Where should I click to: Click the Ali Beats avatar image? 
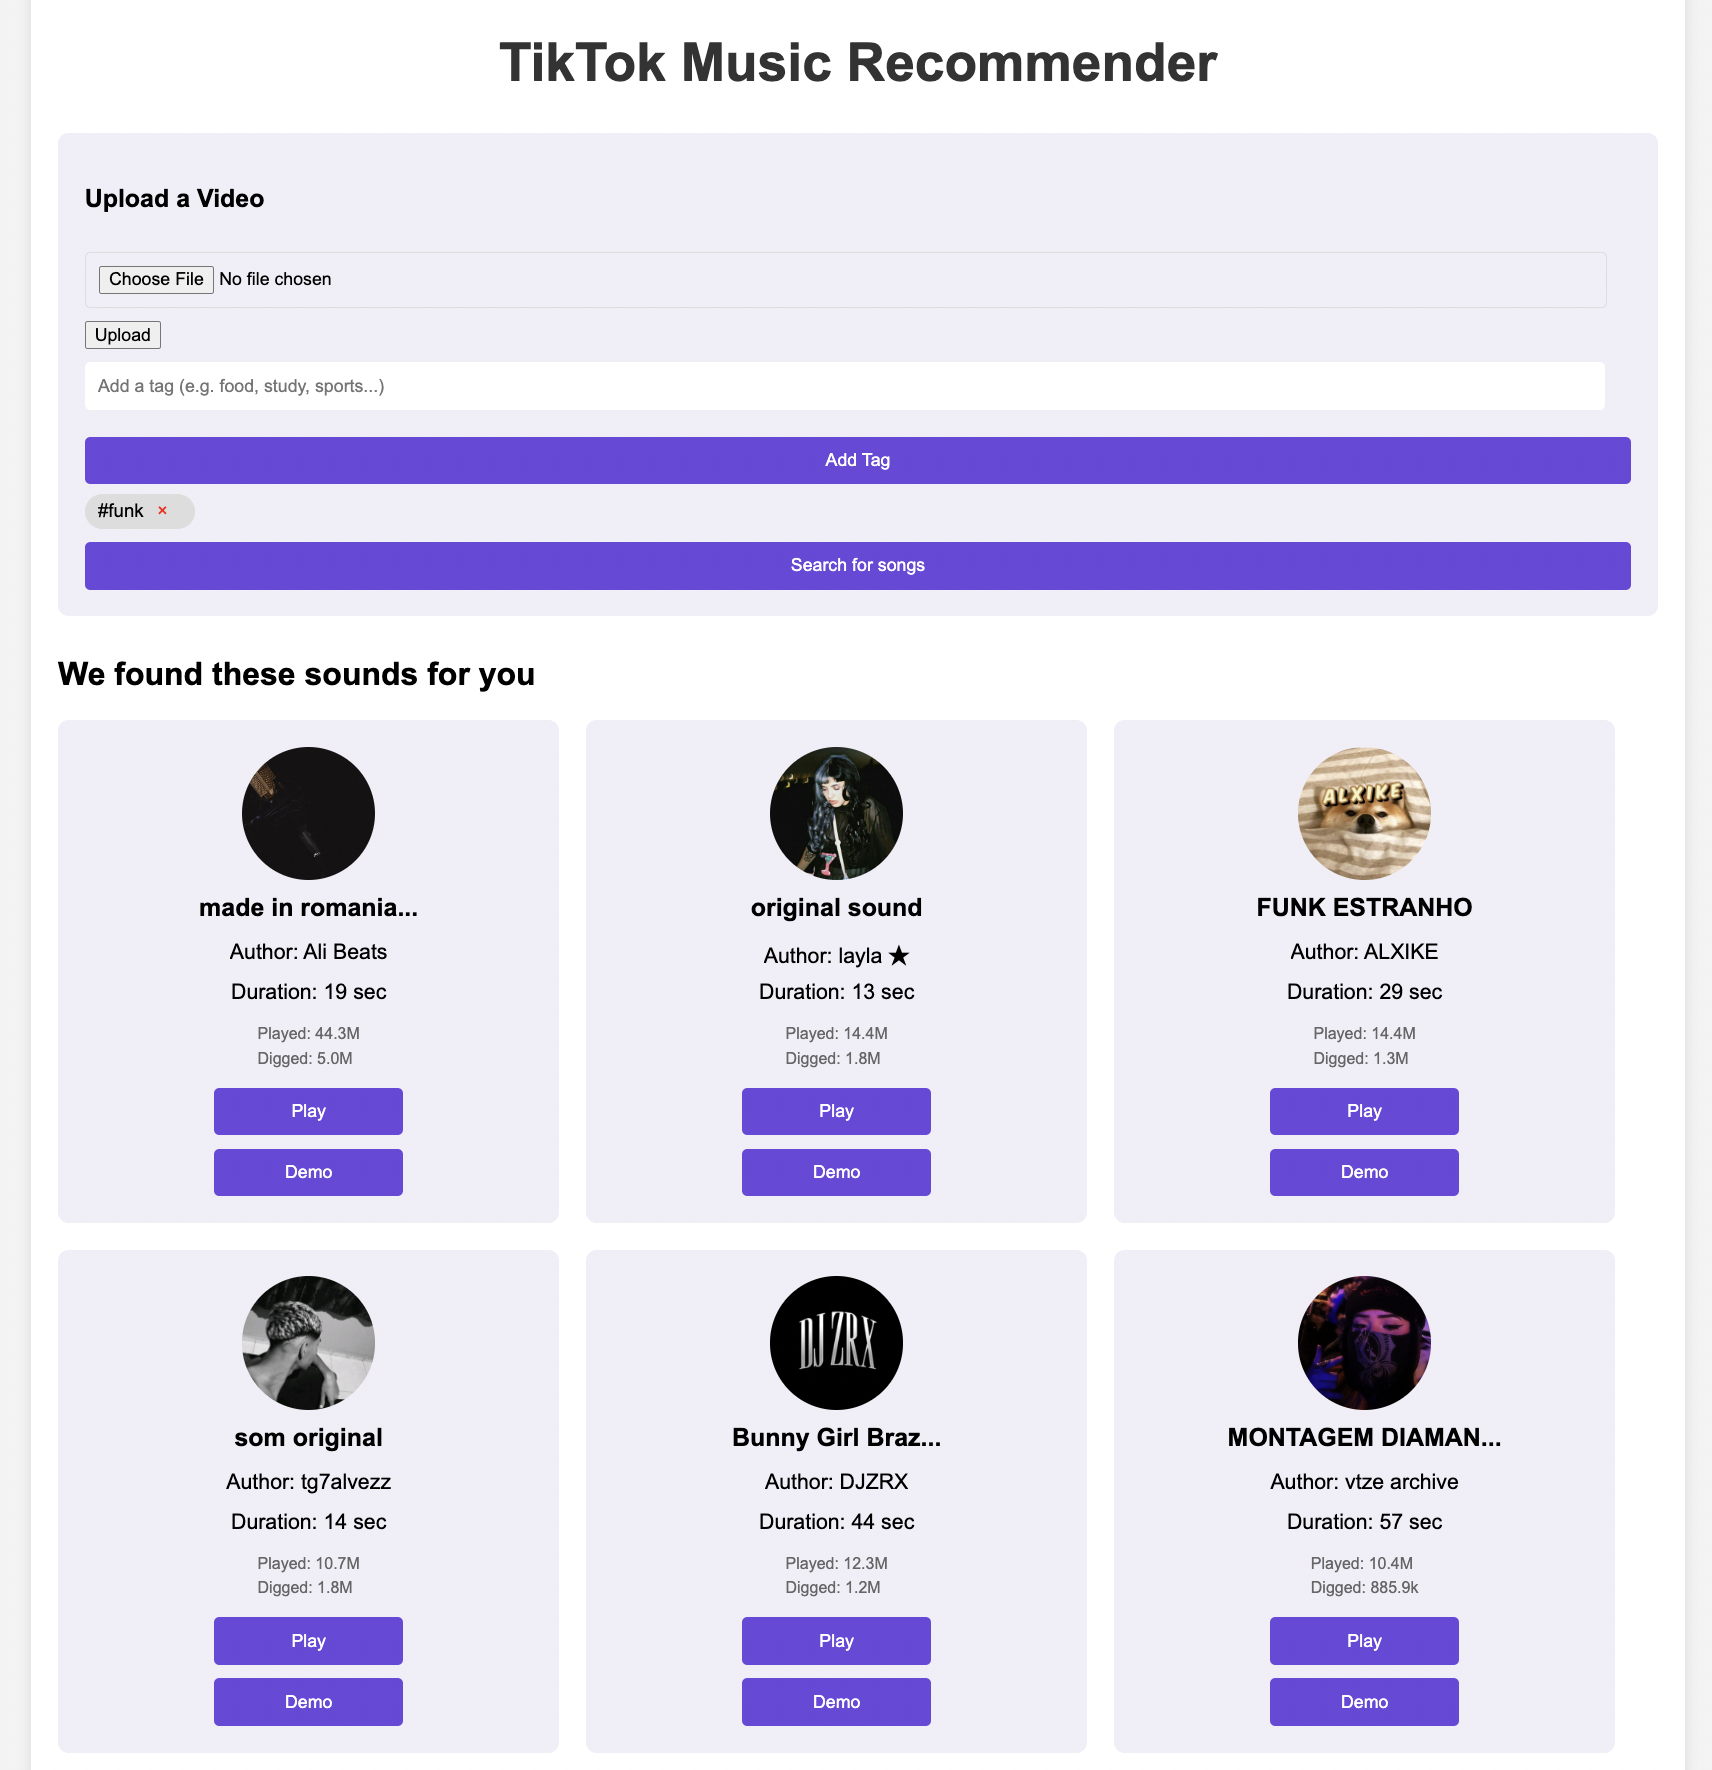coord(308,813)
